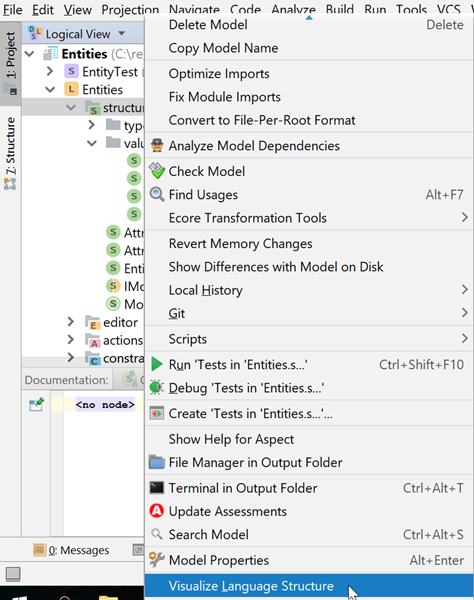Screen dimensions: 474x600
Task: Click the Logical View panel icon
Action: (x=35, y=33)
